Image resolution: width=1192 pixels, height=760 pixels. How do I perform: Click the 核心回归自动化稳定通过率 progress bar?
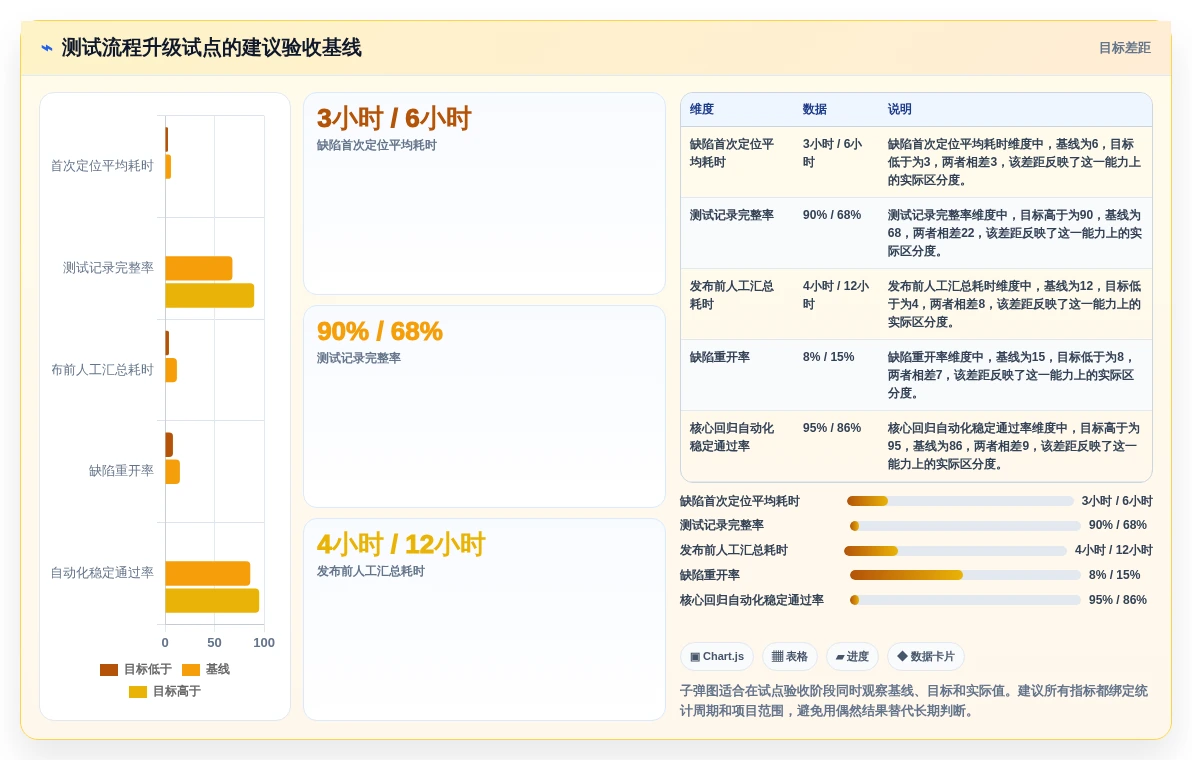[965, 600]
